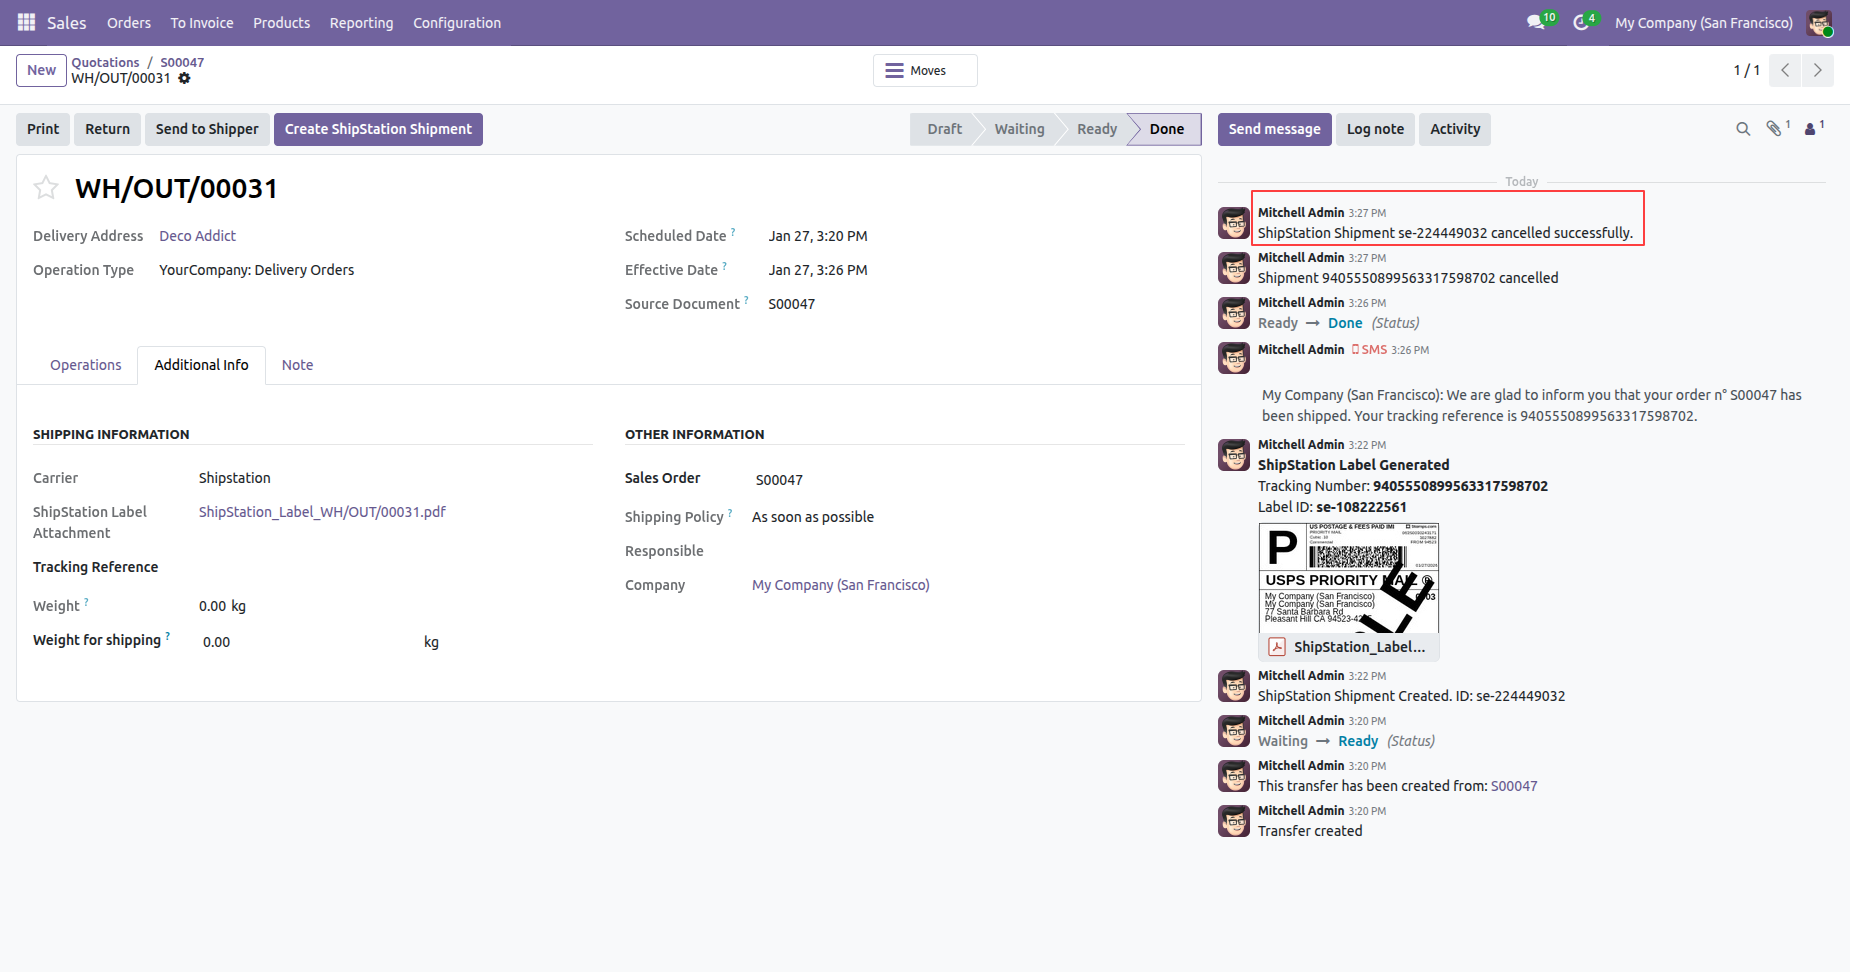Show followers person icon in chatter
1850x972 pixels.
1810,129
